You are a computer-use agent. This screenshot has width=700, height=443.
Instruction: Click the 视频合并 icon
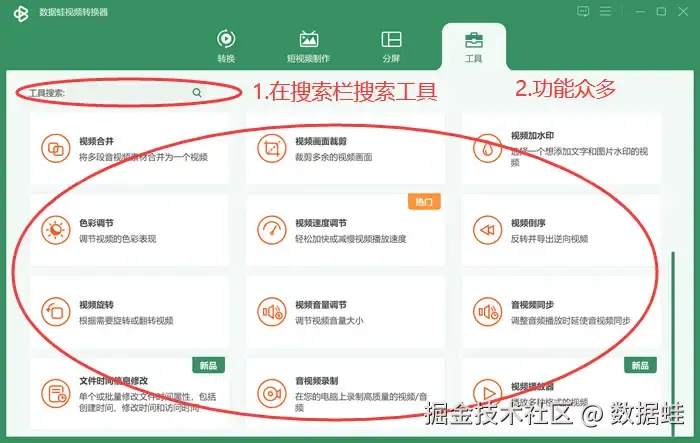tap(56, 148)
